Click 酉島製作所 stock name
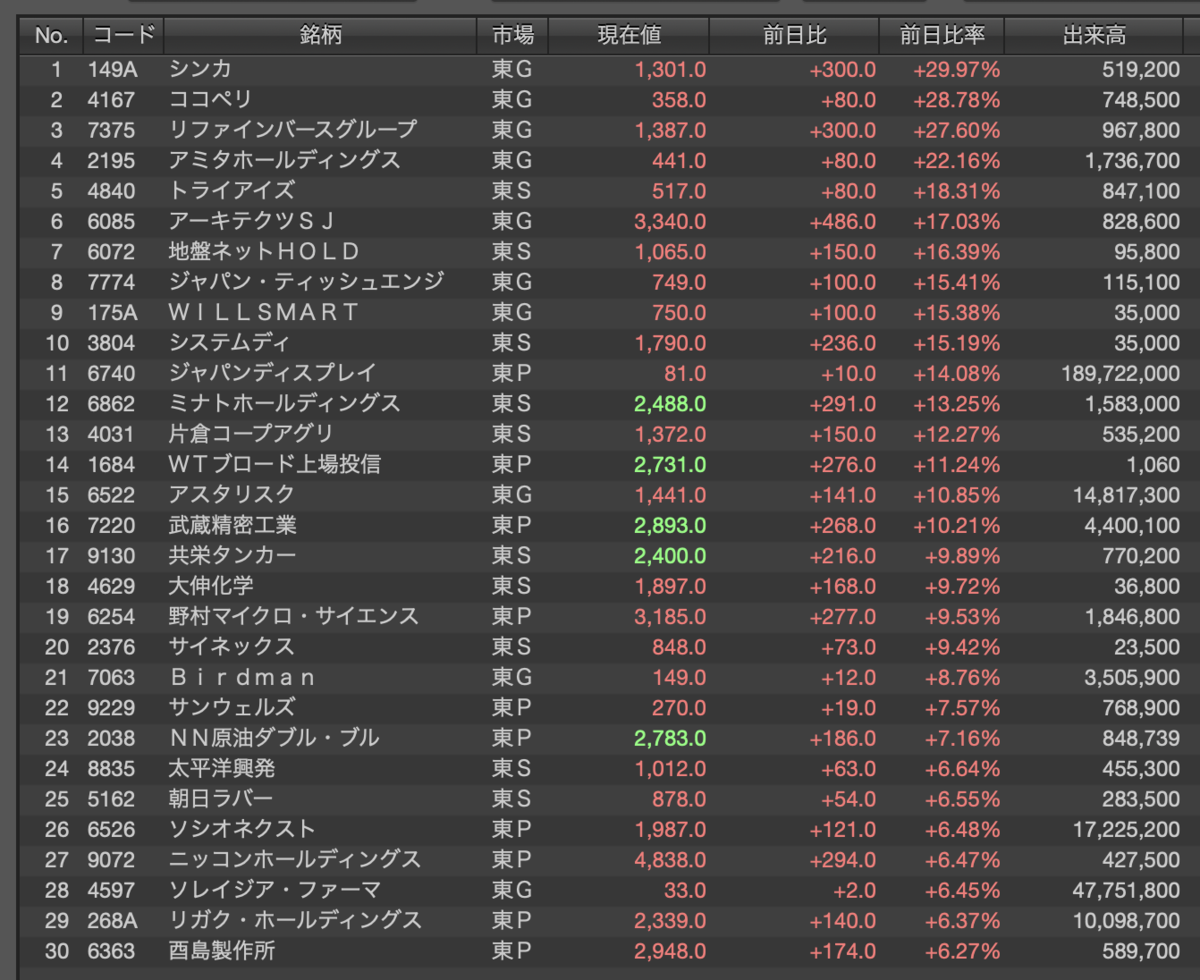1200x980 pixels. pyautogui.click(x=222, y=950)
